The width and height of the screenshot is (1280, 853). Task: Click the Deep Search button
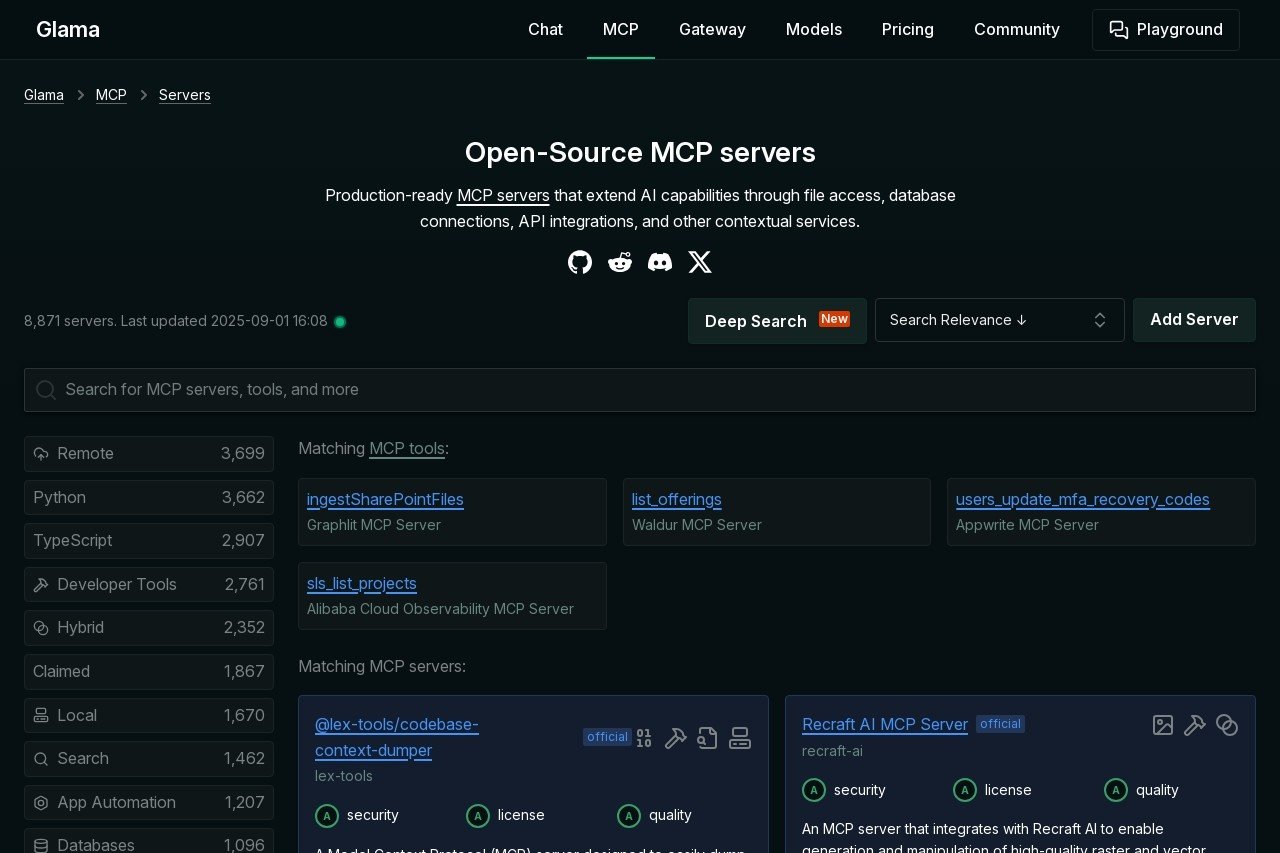[x=777, y=321]
